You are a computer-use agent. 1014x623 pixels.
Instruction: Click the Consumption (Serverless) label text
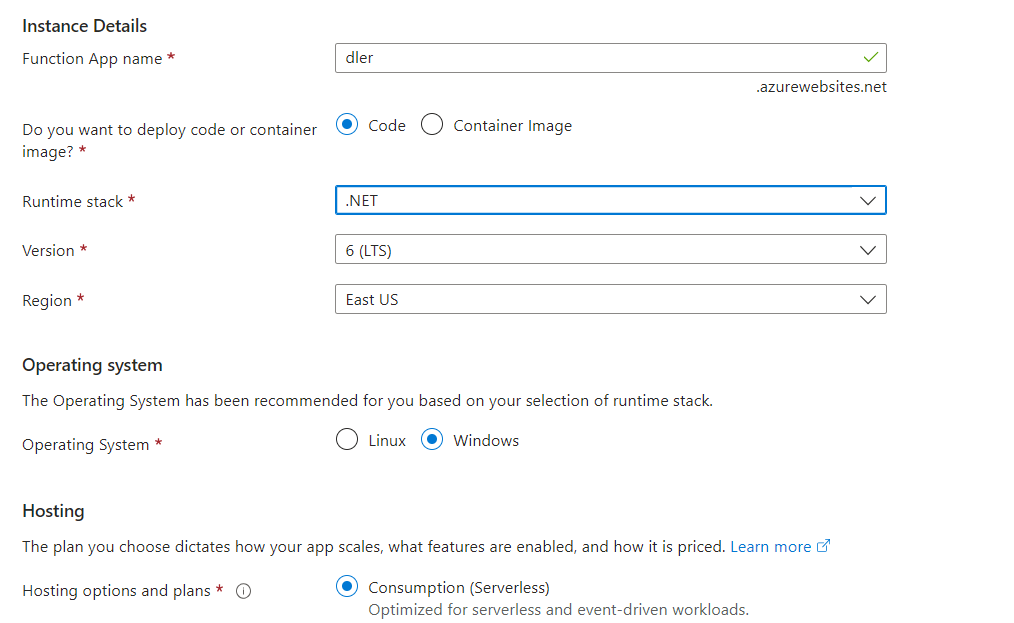(x=458, y=587)
